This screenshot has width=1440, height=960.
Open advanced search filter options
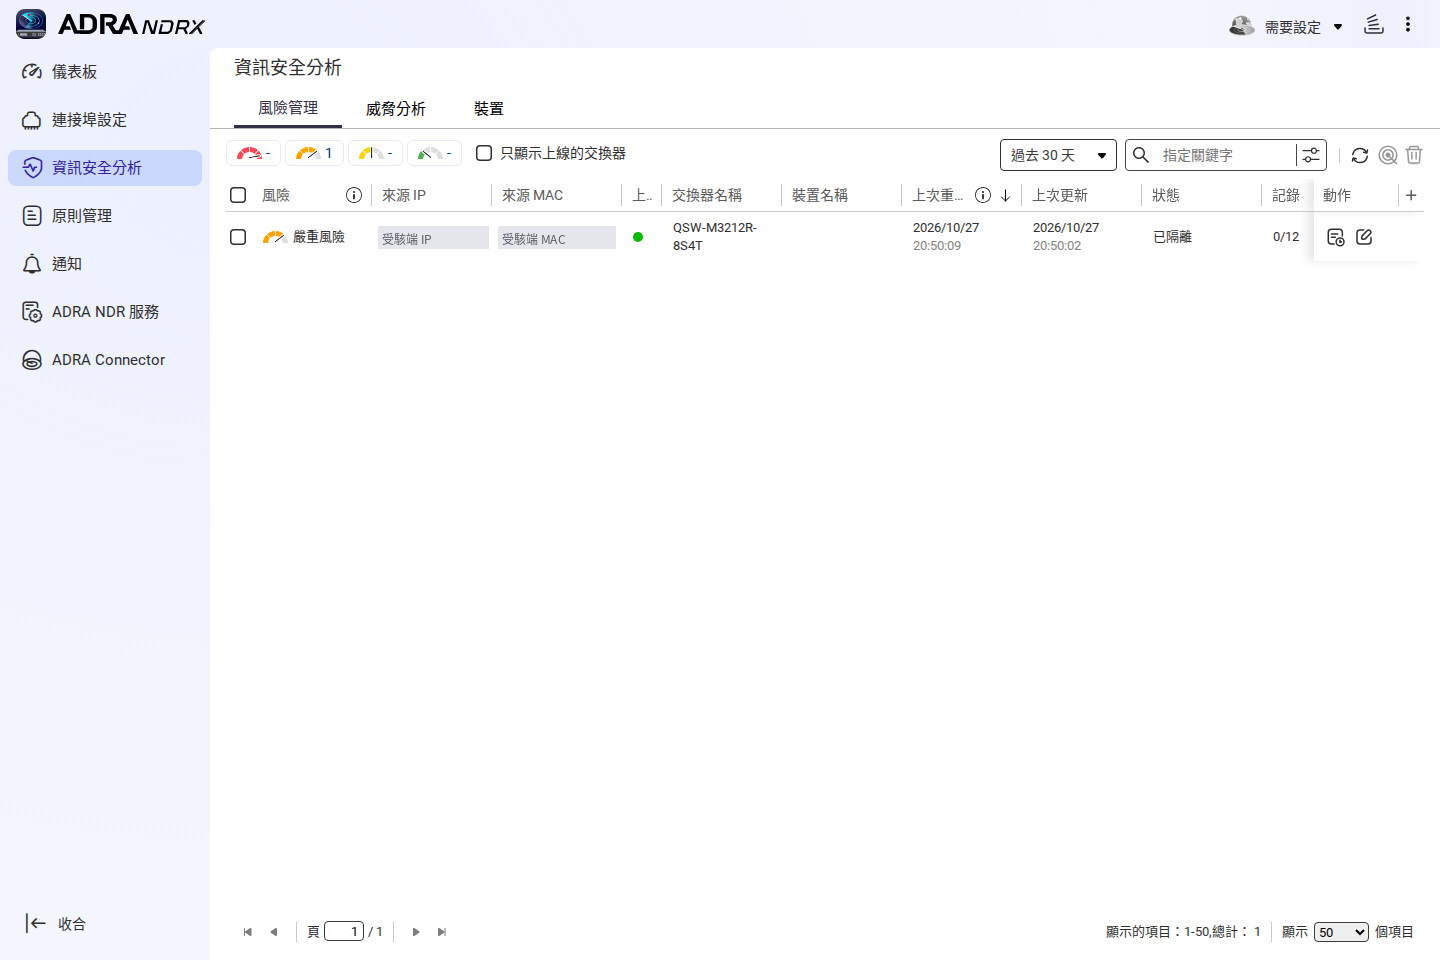coord(1311,155)
